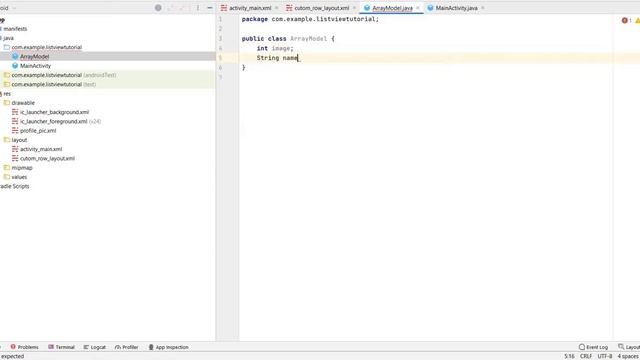Image resolution: width=640 pixels, height=360 pixels.
Task: Open the Profiler tool window
Action: point(127,347)
